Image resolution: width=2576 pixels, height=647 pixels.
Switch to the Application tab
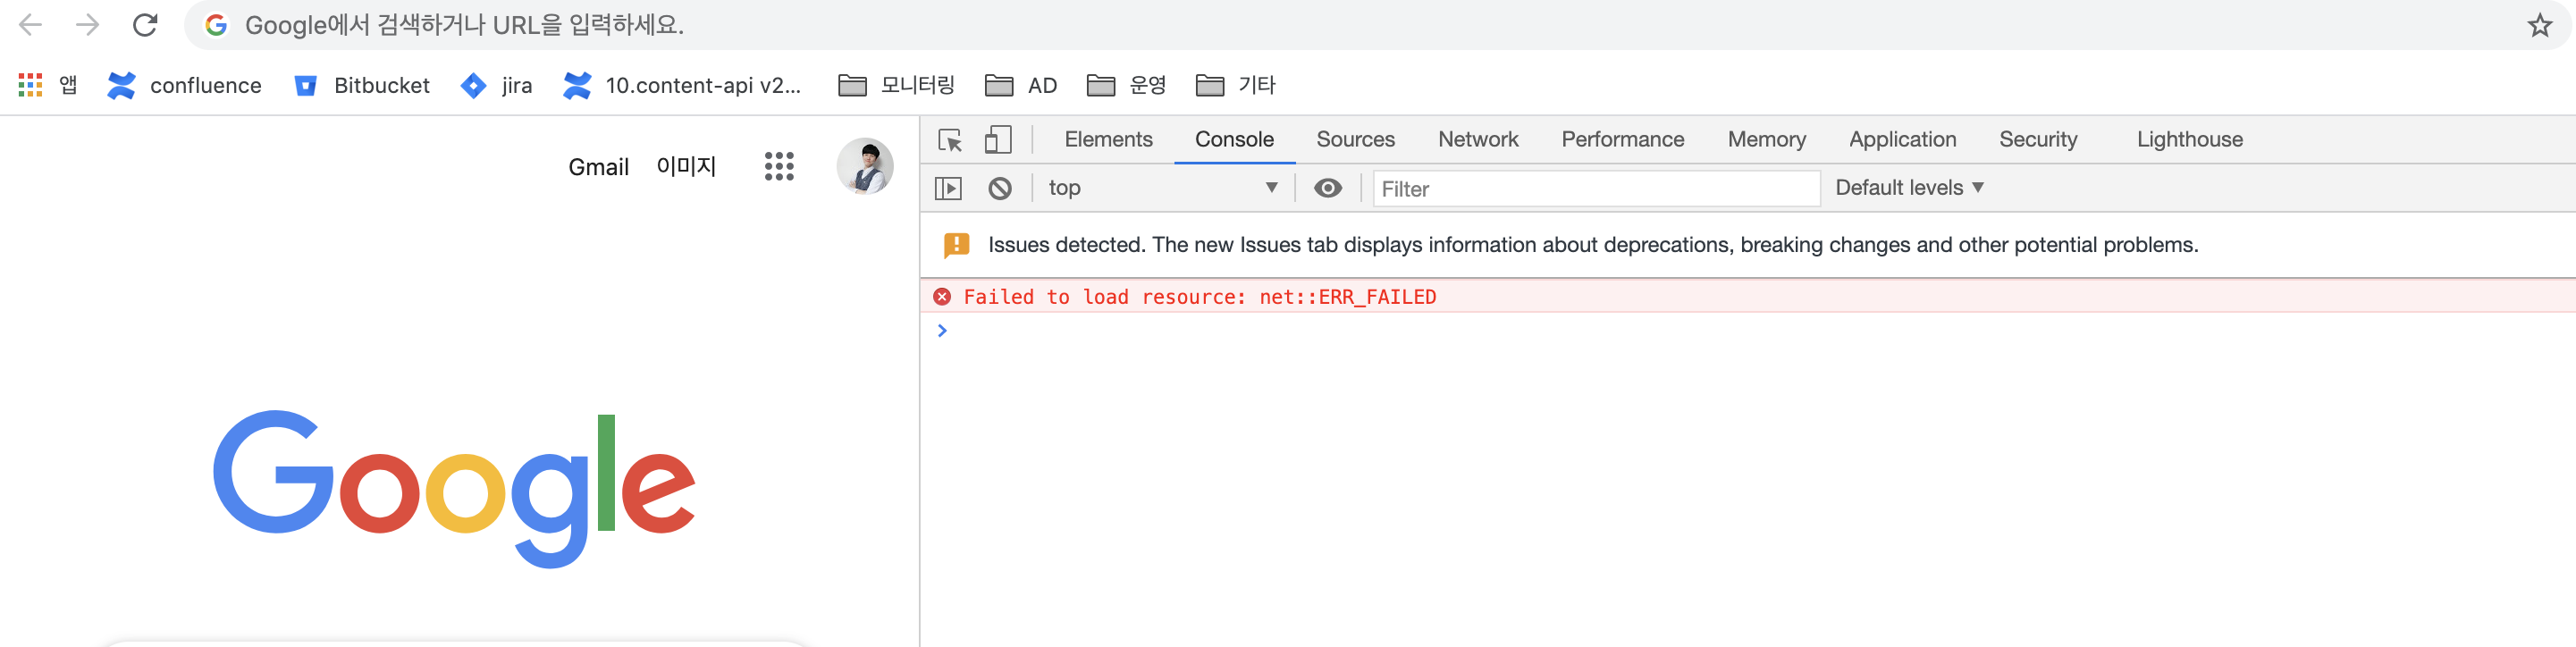1902,140
